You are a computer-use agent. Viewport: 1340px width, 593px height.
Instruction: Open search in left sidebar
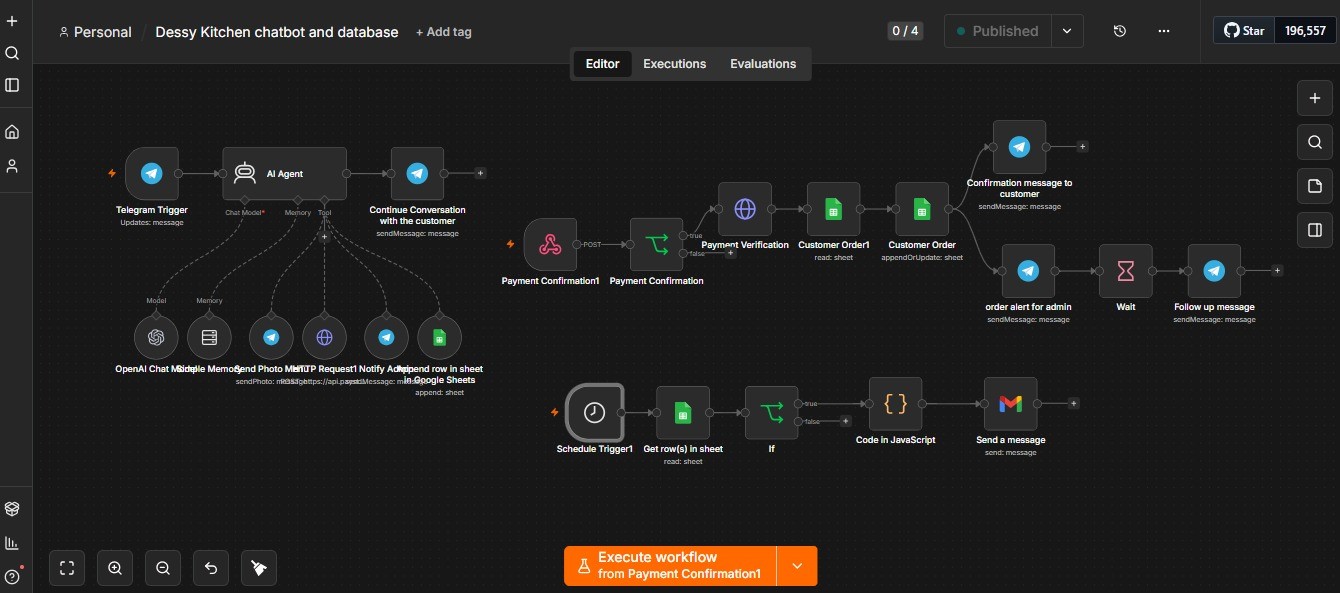12,53
